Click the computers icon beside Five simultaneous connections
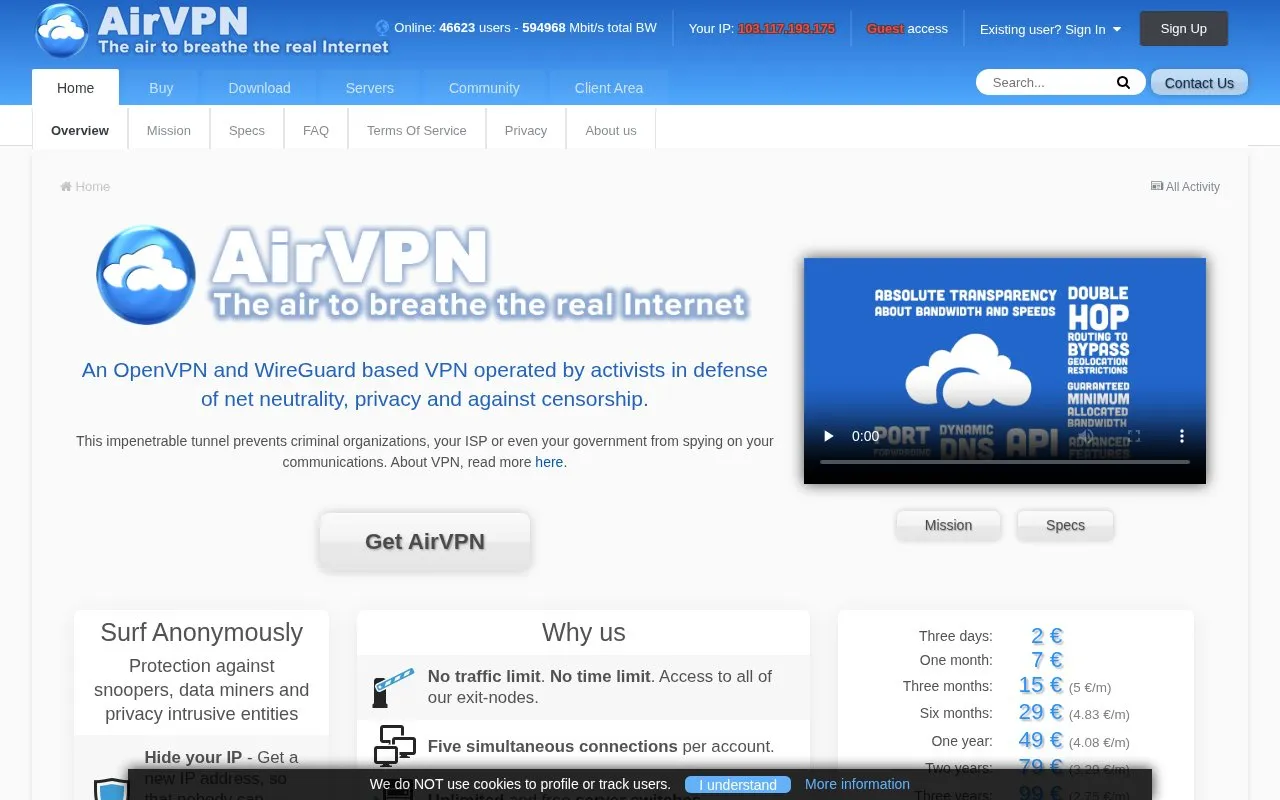The image size is (1280, 800). click(394, 746)
